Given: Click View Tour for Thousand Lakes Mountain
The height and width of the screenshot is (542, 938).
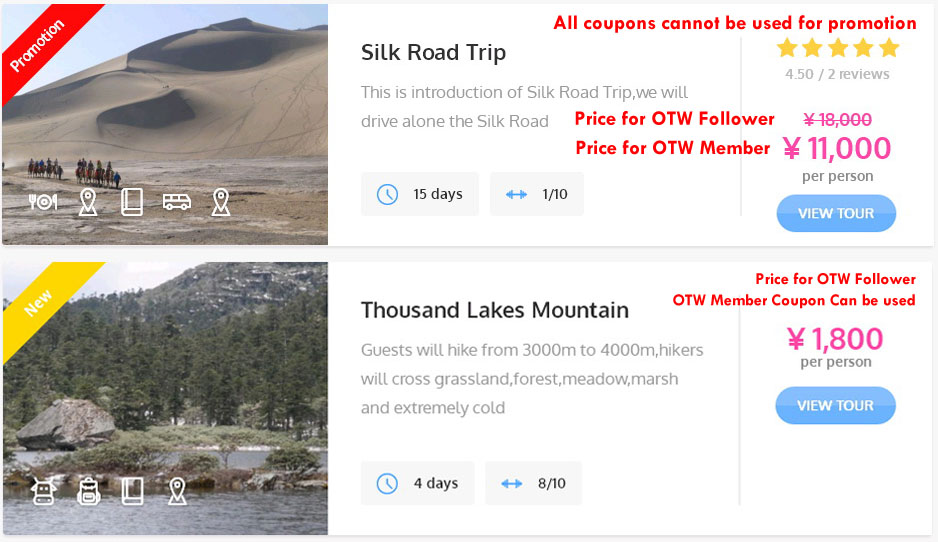Looking at the screenshot, I should 835,405.
